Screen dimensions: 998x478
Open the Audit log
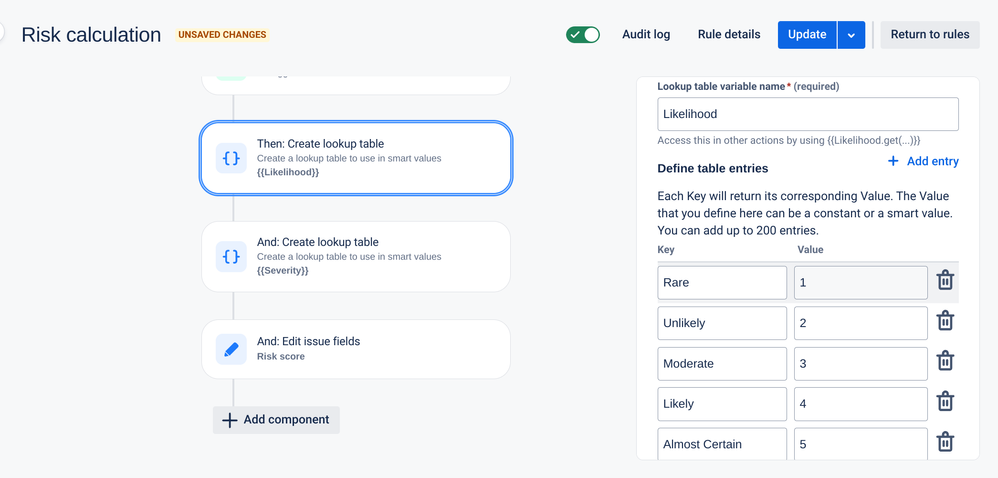click(x=646, y=34)
